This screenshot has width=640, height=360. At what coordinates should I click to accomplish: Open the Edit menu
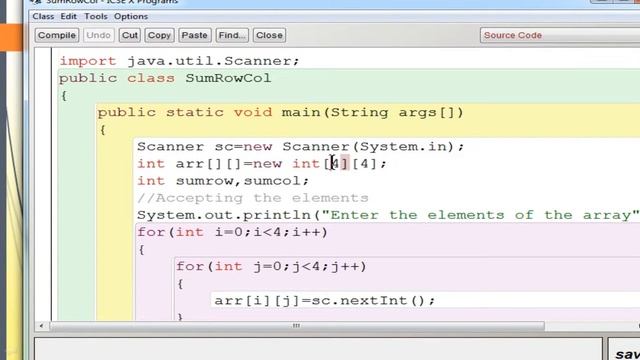[69, 16]
